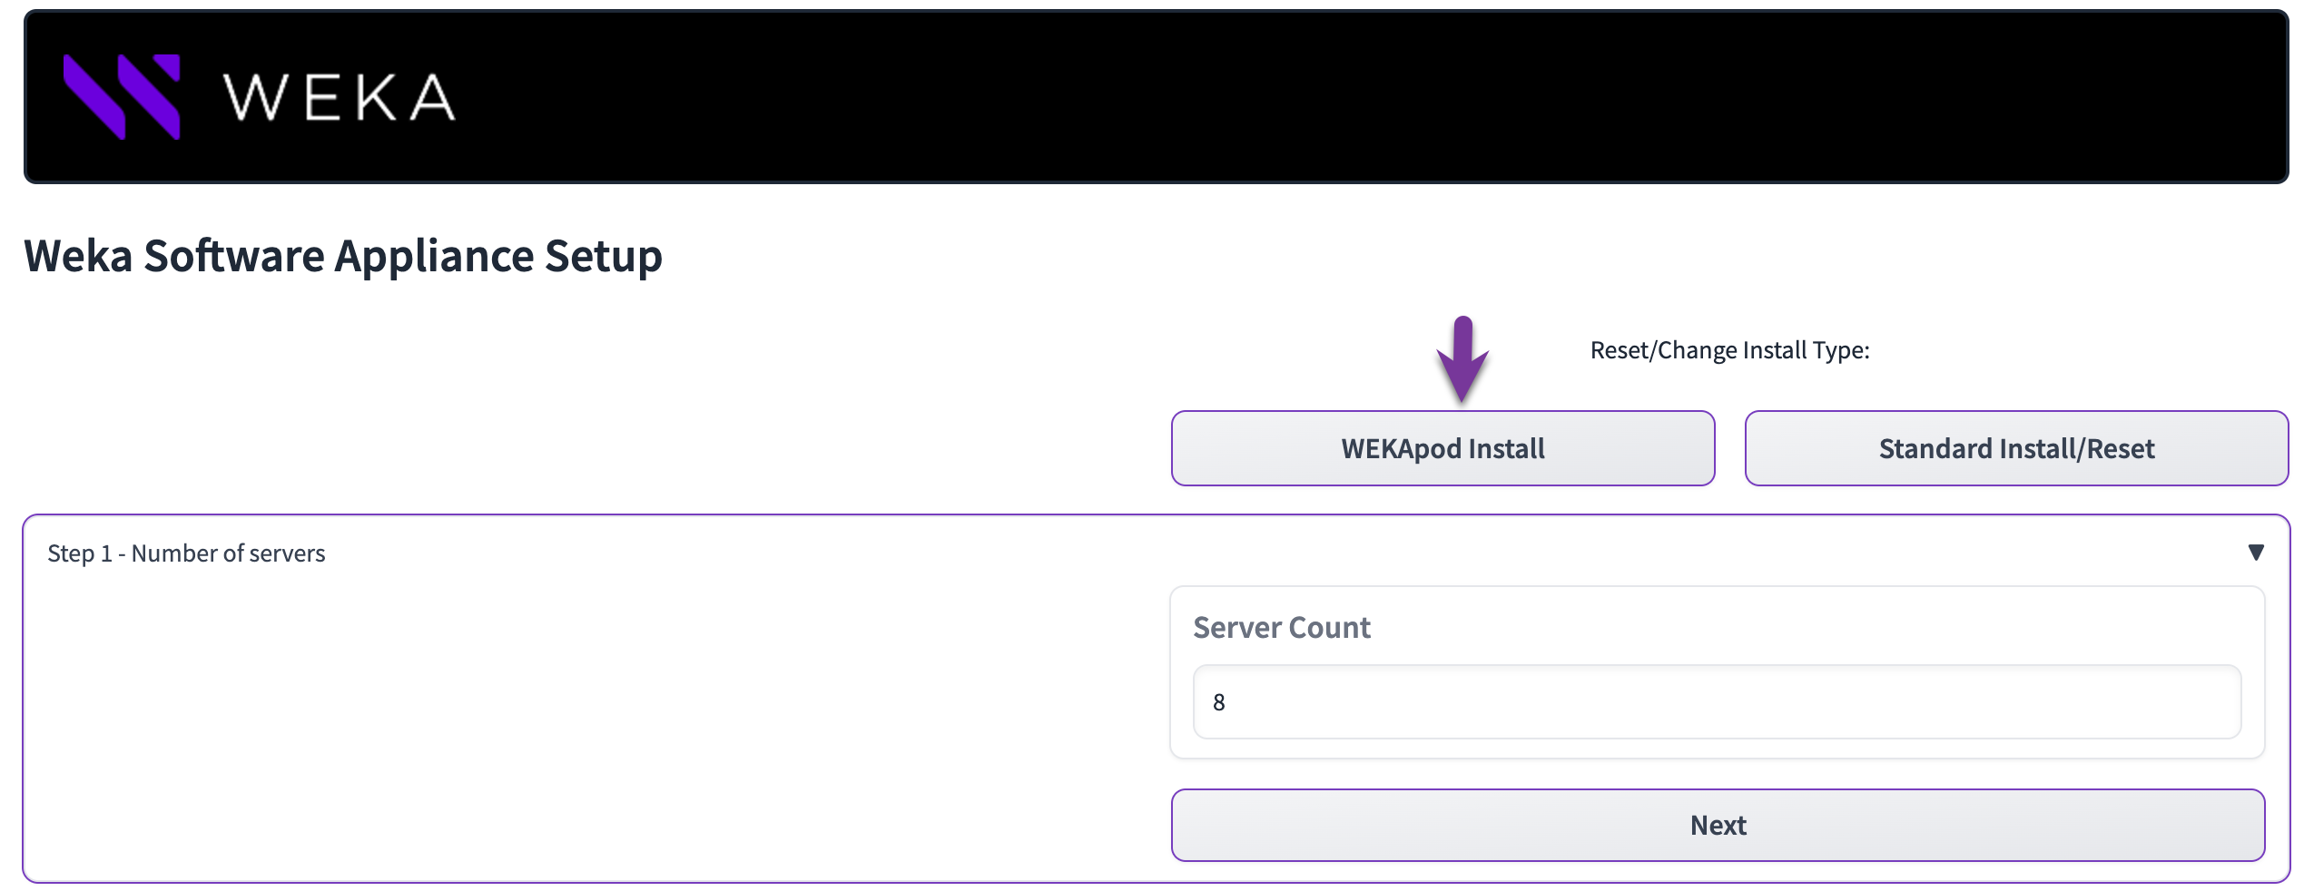The height and width of the screenshot is (891, 2304).
Task: Click the purple downward arrow indicator
Action: [x=1462, y=360]
